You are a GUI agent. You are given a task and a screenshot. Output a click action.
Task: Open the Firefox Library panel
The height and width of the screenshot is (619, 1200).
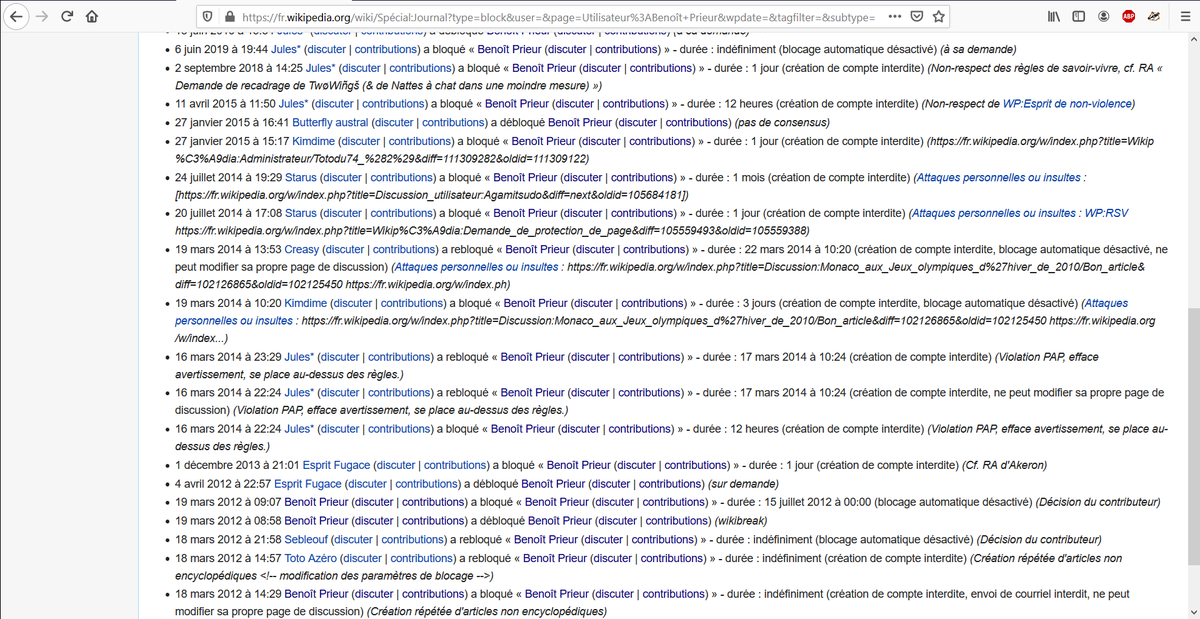(1055, 17)
